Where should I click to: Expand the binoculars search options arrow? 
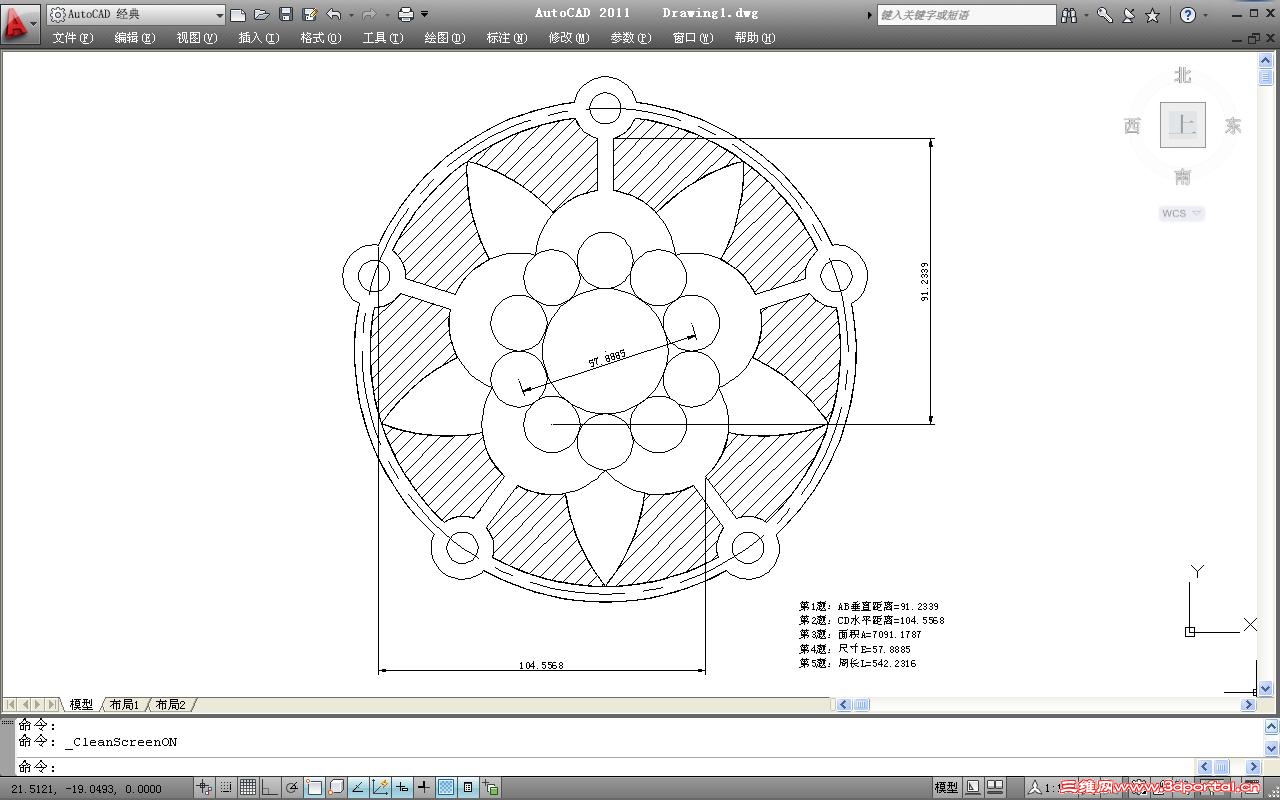1086,15
